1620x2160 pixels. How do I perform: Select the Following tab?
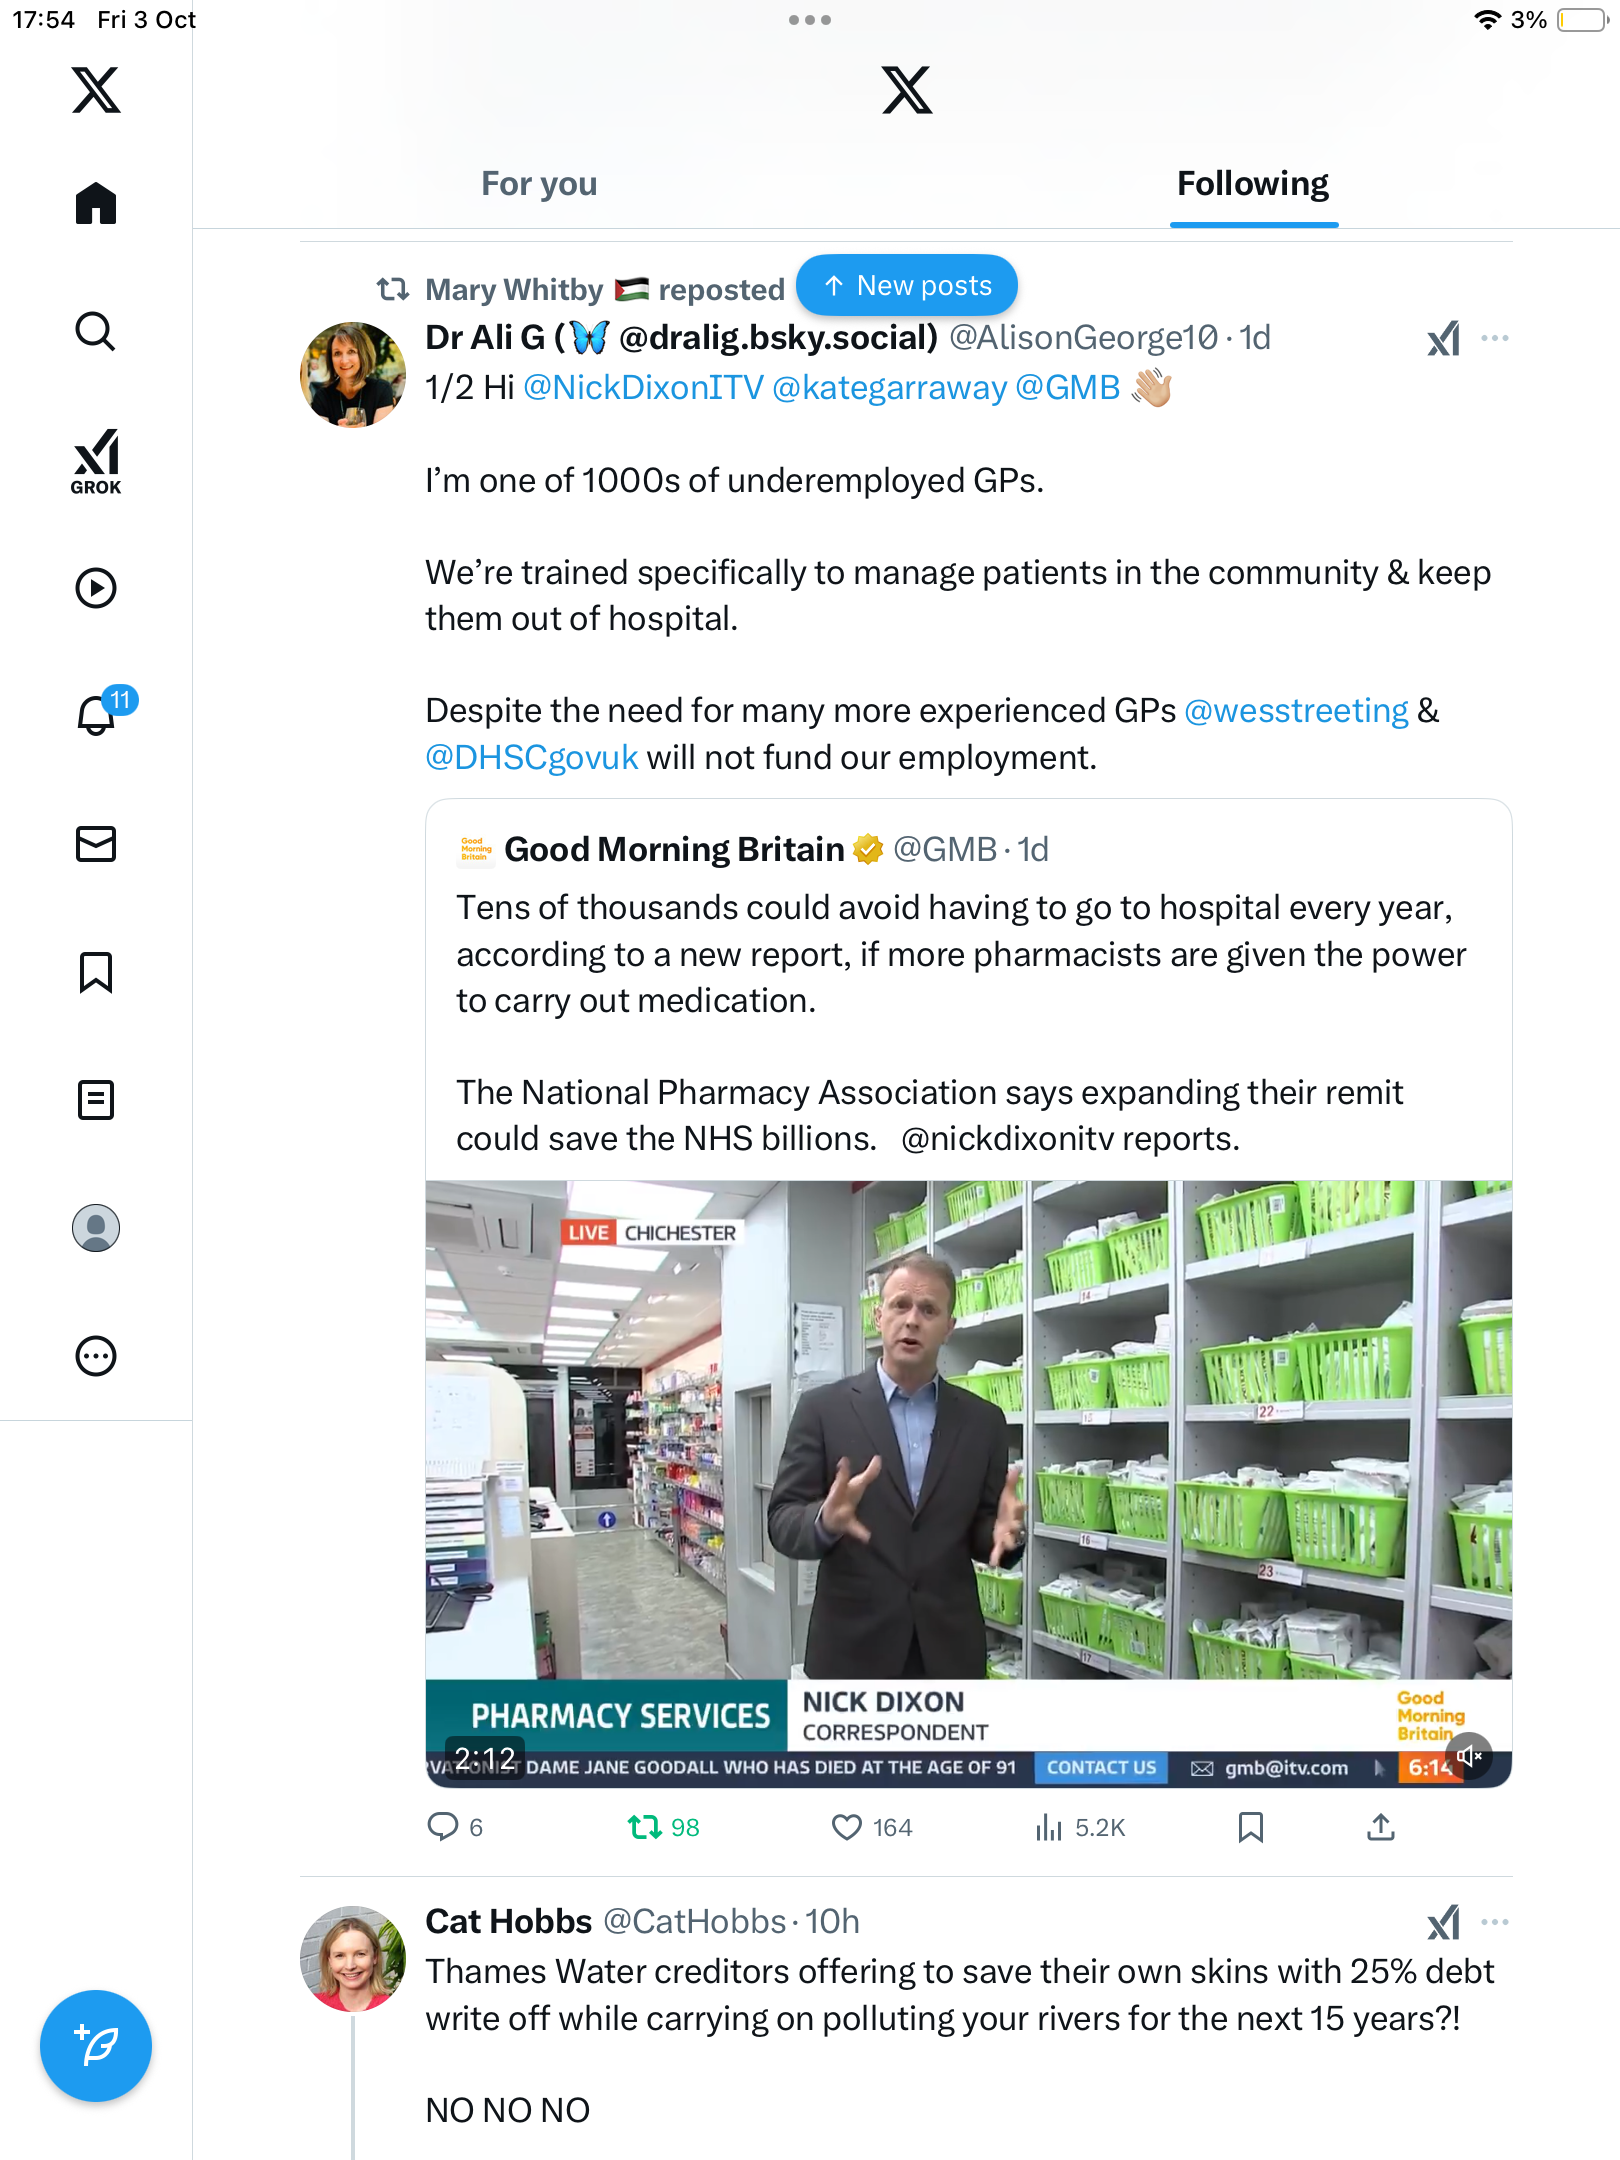point(1253,184)
